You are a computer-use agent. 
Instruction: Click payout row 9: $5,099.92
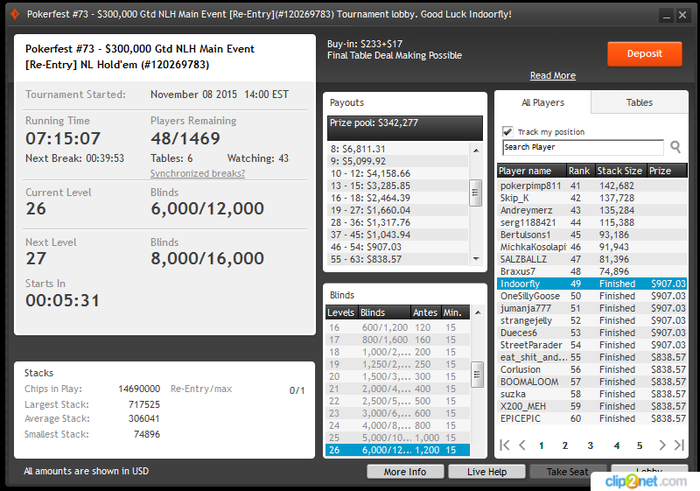[x=398, y=161]
